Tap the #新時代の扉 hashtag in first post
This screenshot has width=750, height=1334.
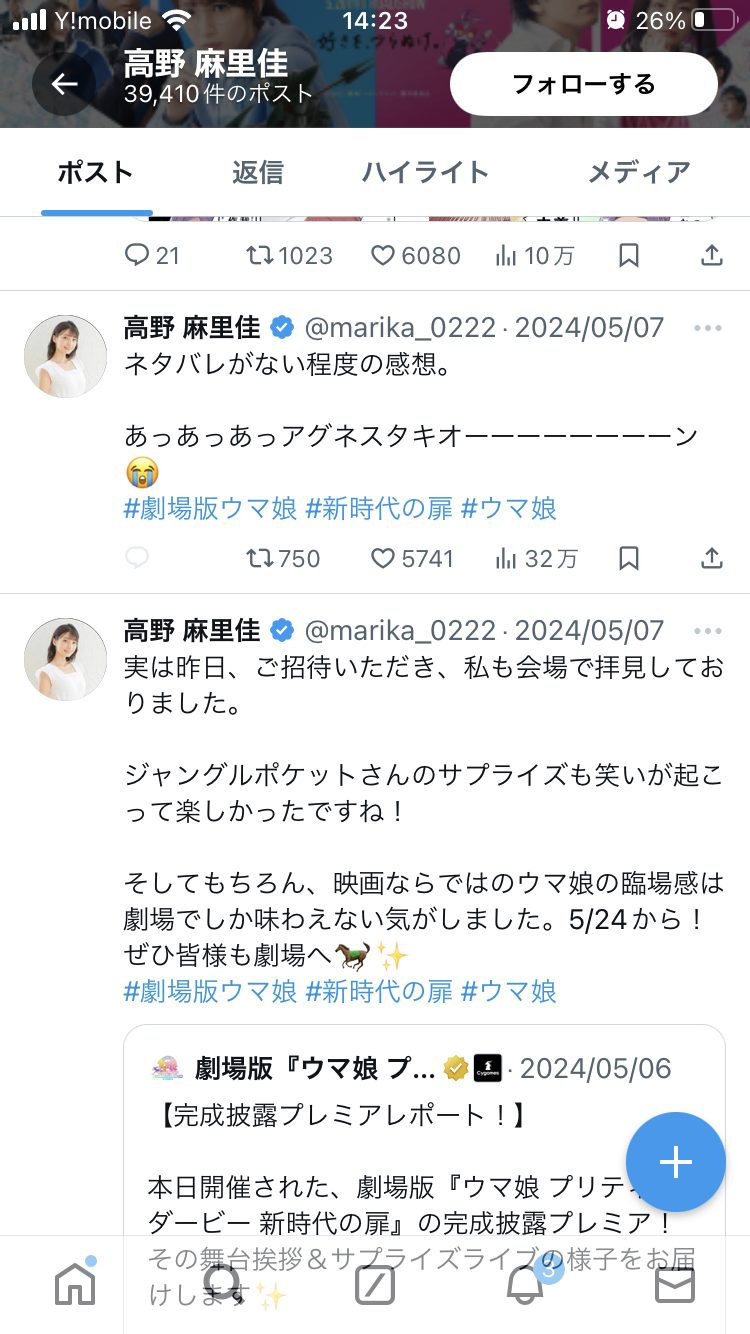(x=378, y=508)
